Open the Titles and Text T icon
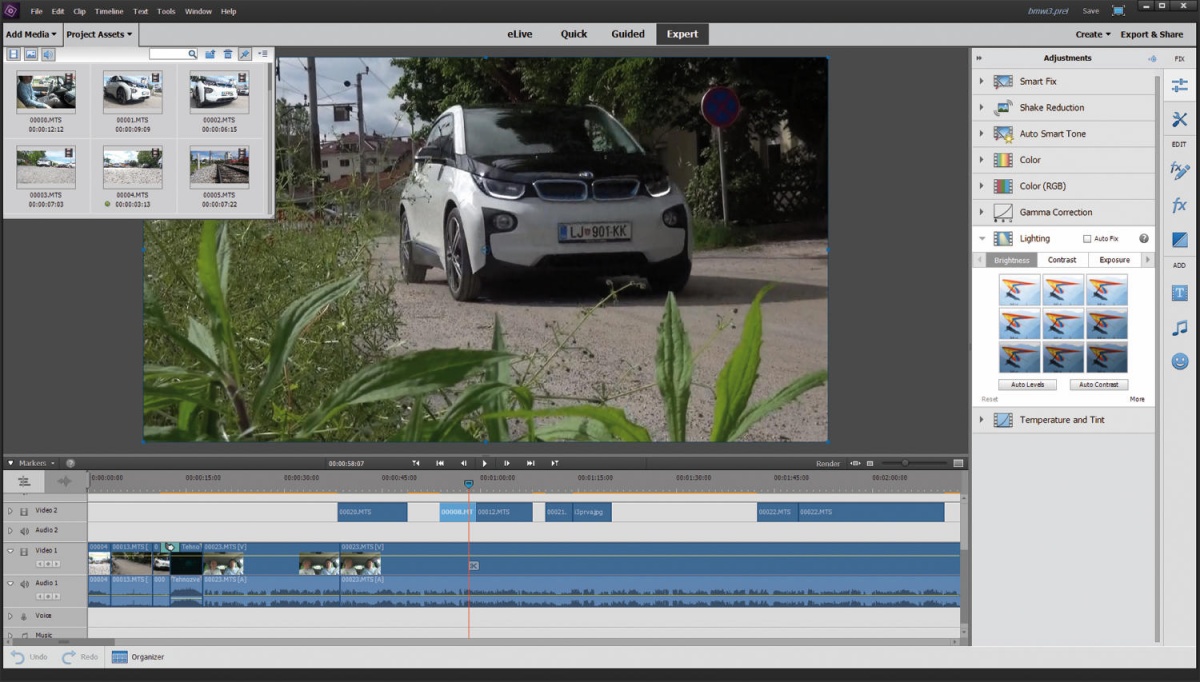 click(x=1180, y=293)
